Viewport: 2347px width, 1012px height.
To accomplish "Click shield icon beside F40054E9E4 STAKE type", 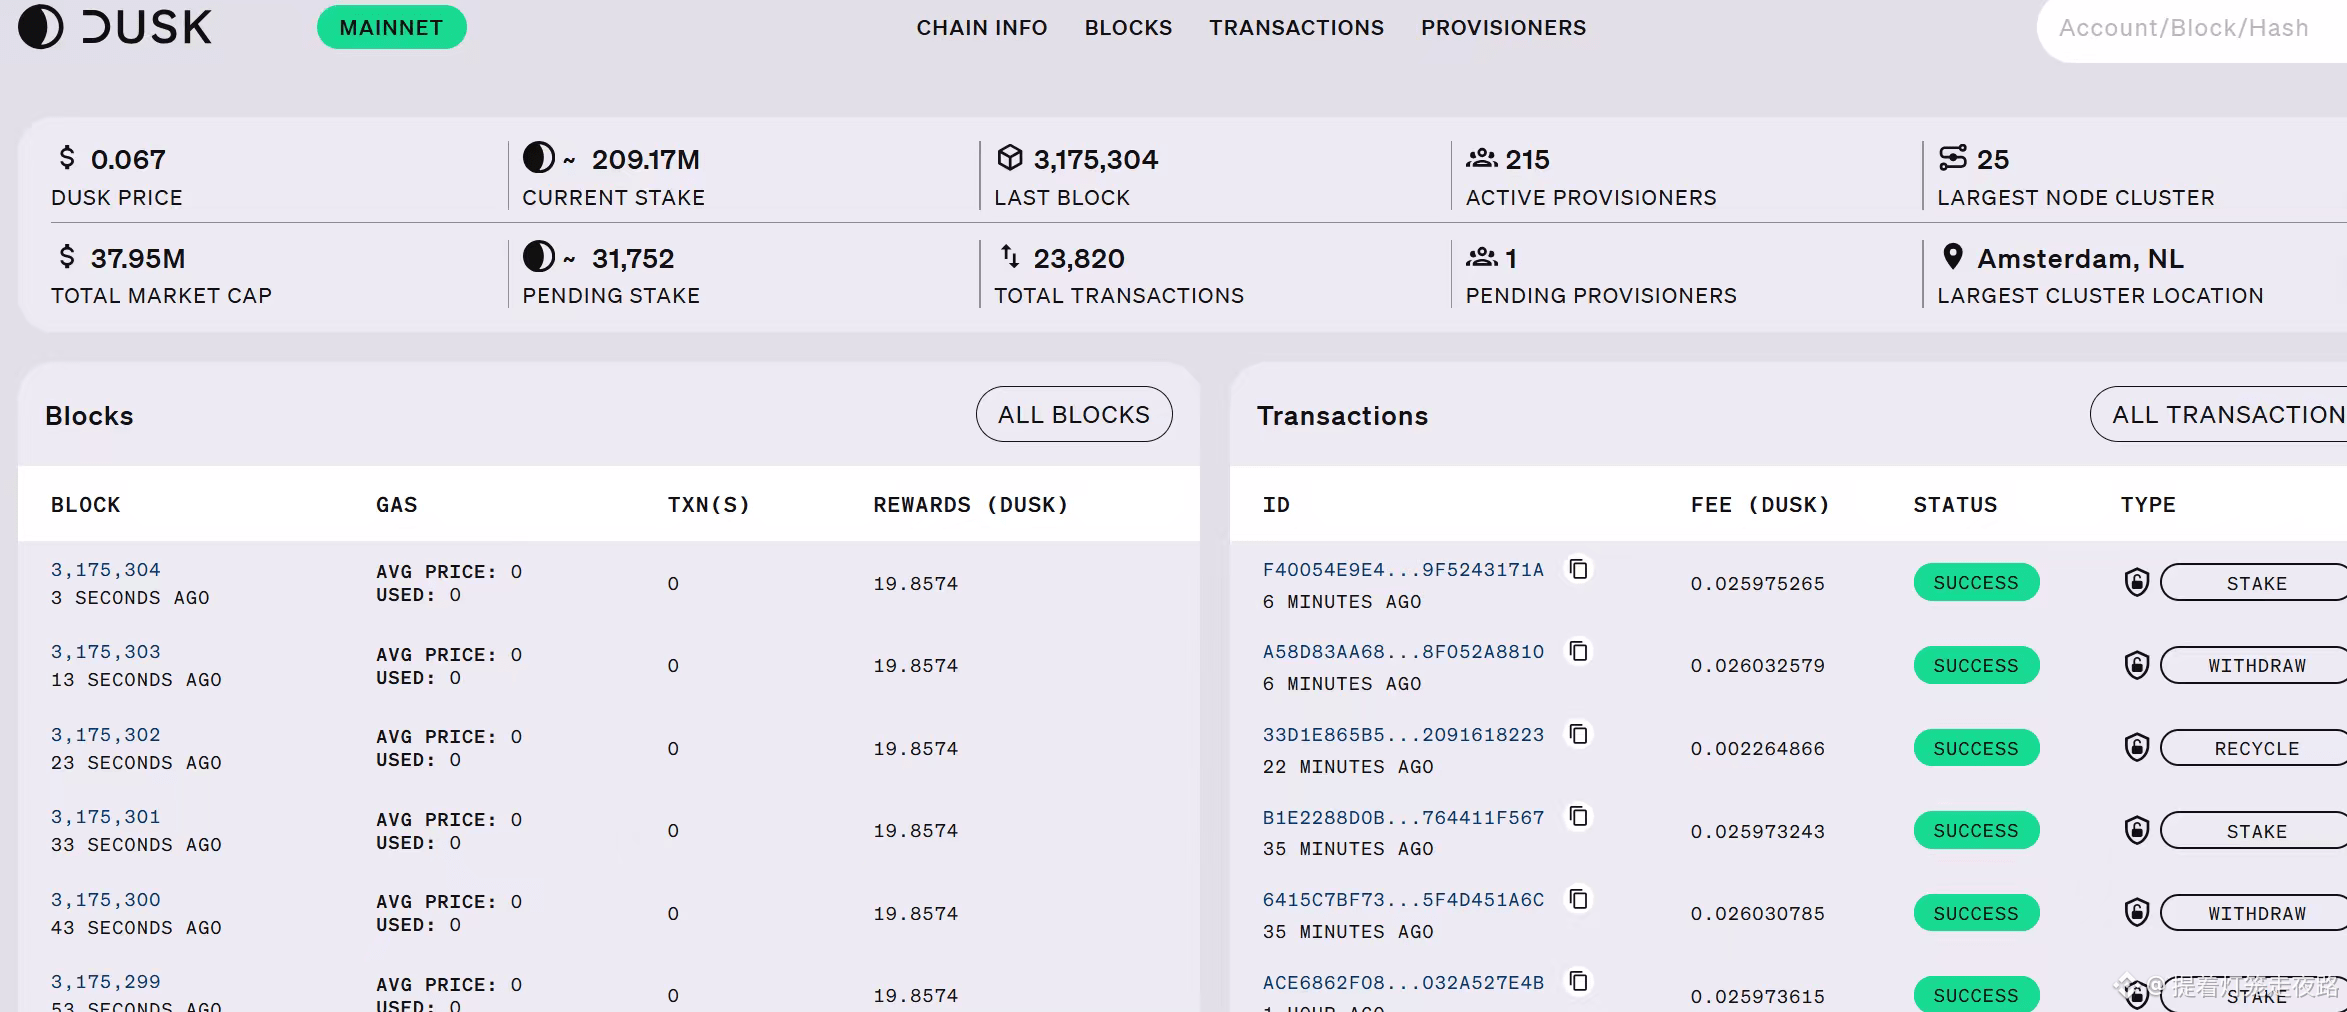I will [2136, 582].
